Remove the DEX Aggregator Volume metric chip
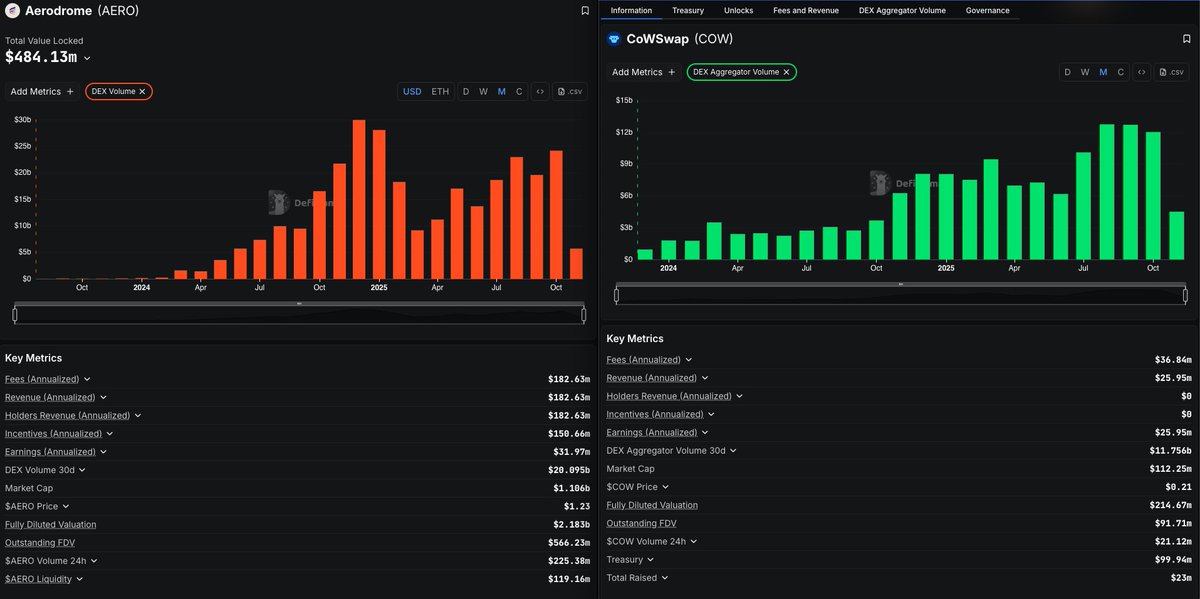This screenshot has width=1200, height=599. (x=786, y=72)
